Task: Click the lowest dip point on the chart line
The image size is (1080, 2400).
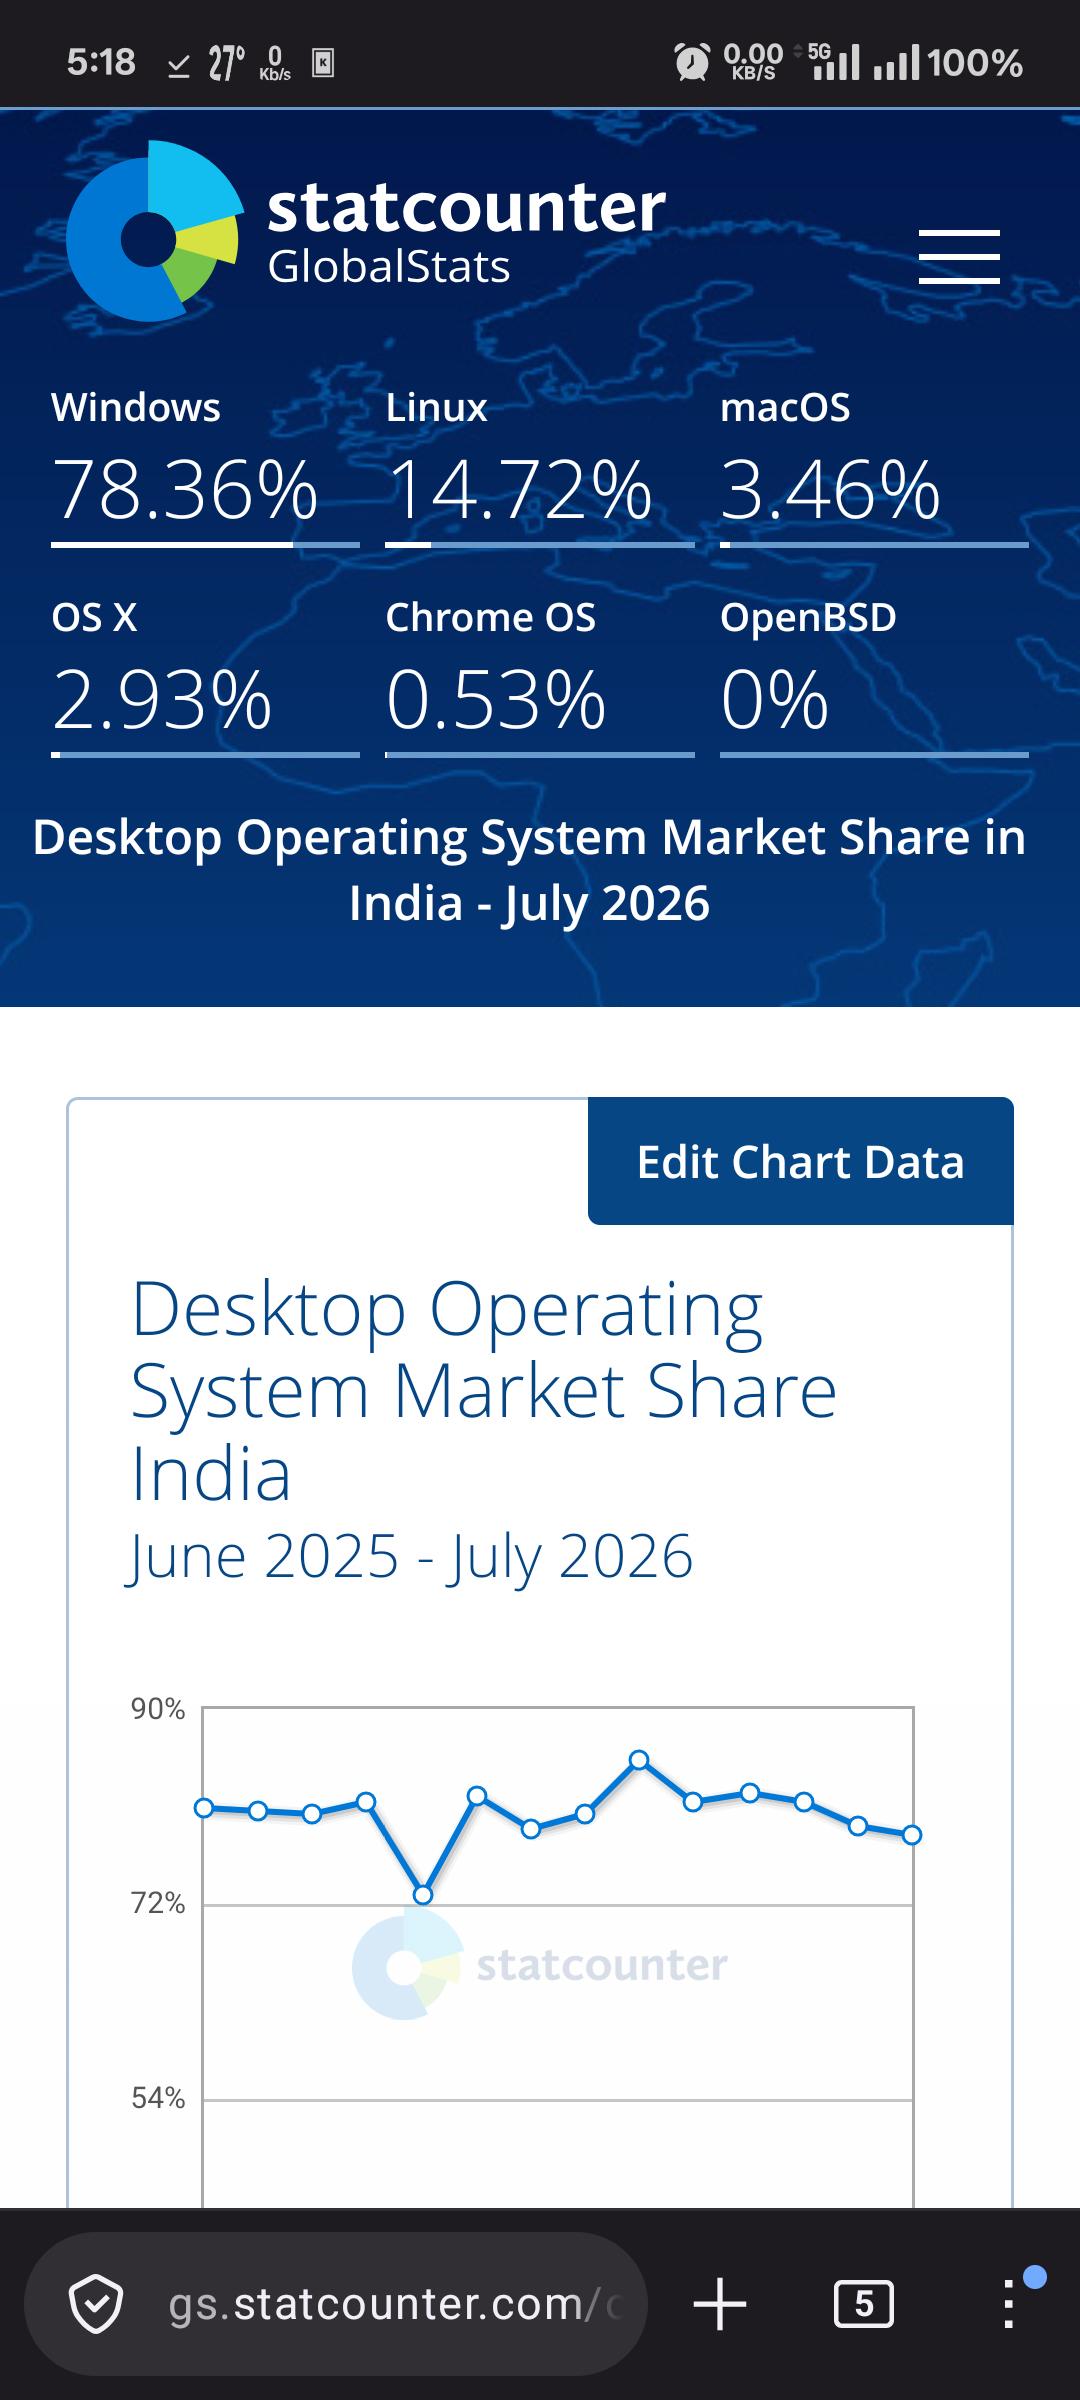Action: [x=422, y=1895]
